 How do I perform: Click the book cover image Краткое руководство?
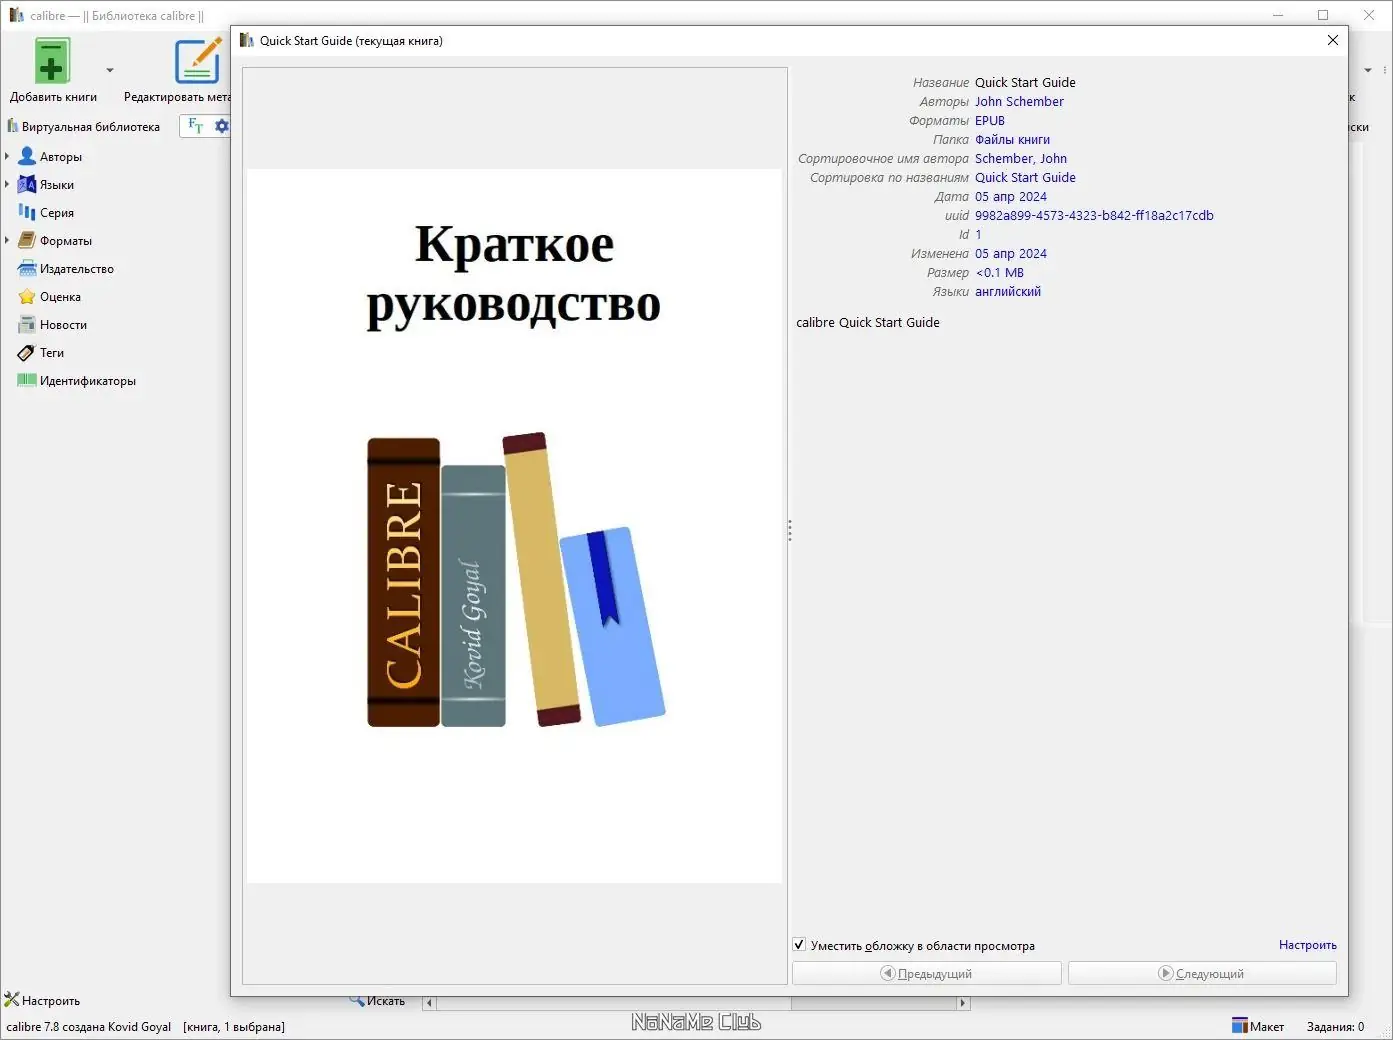[514, 526]
